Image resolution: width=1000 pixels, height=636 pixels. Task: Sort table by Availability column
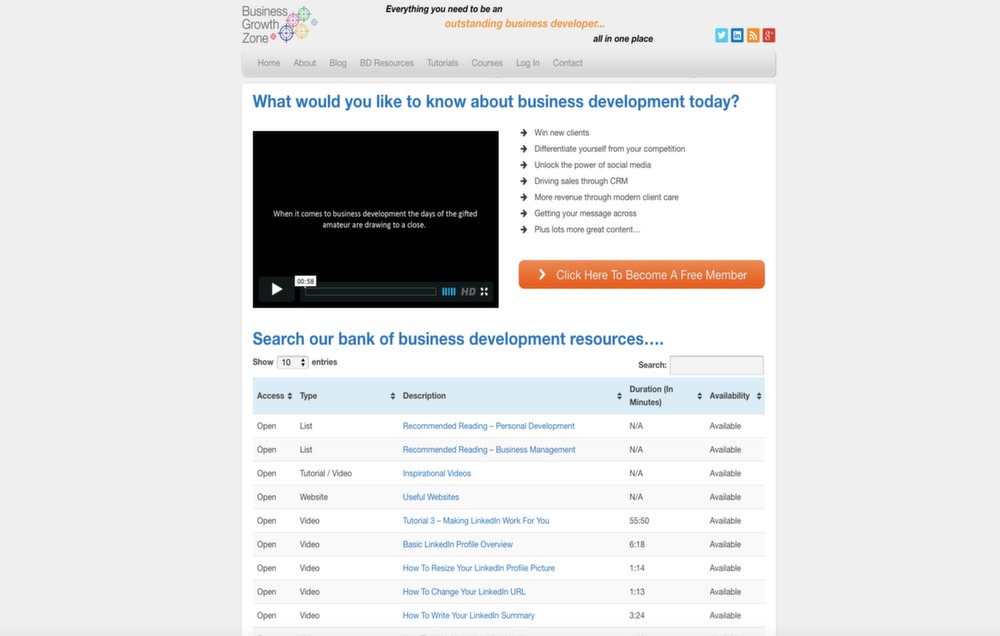click(735, 396)
